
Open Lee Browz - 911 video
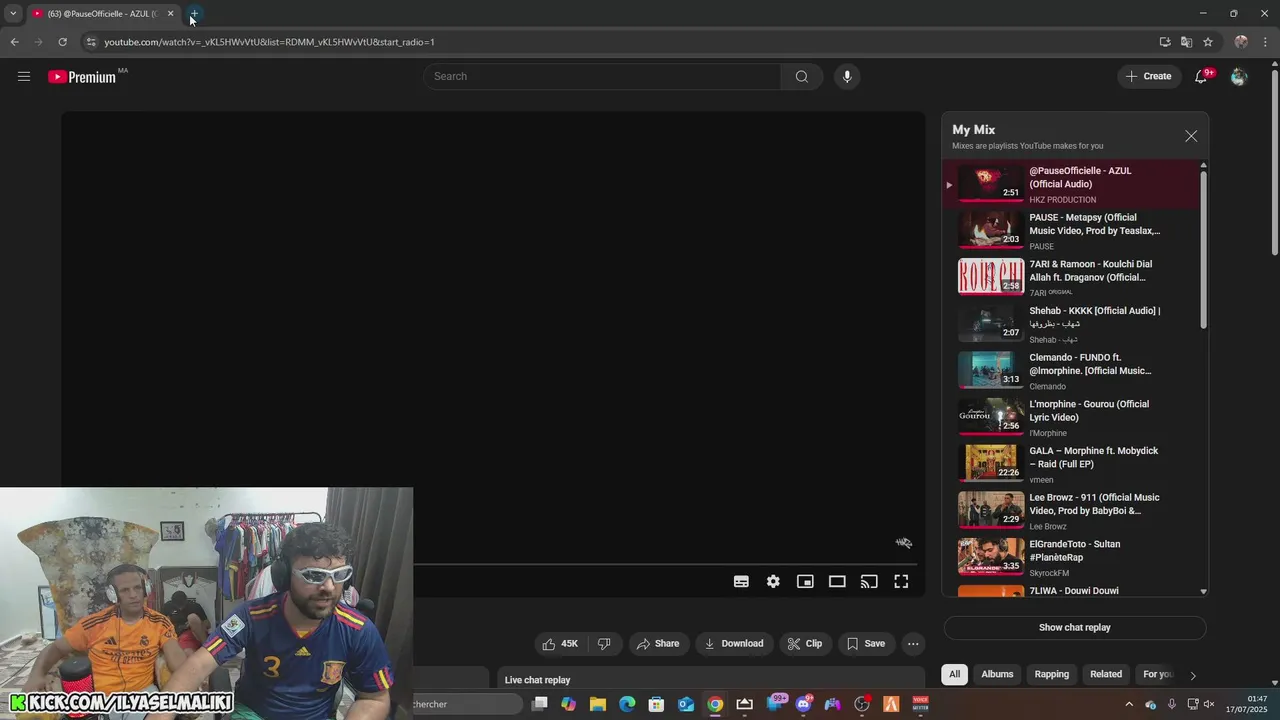pyautogui.click(x=1072, y=511)
